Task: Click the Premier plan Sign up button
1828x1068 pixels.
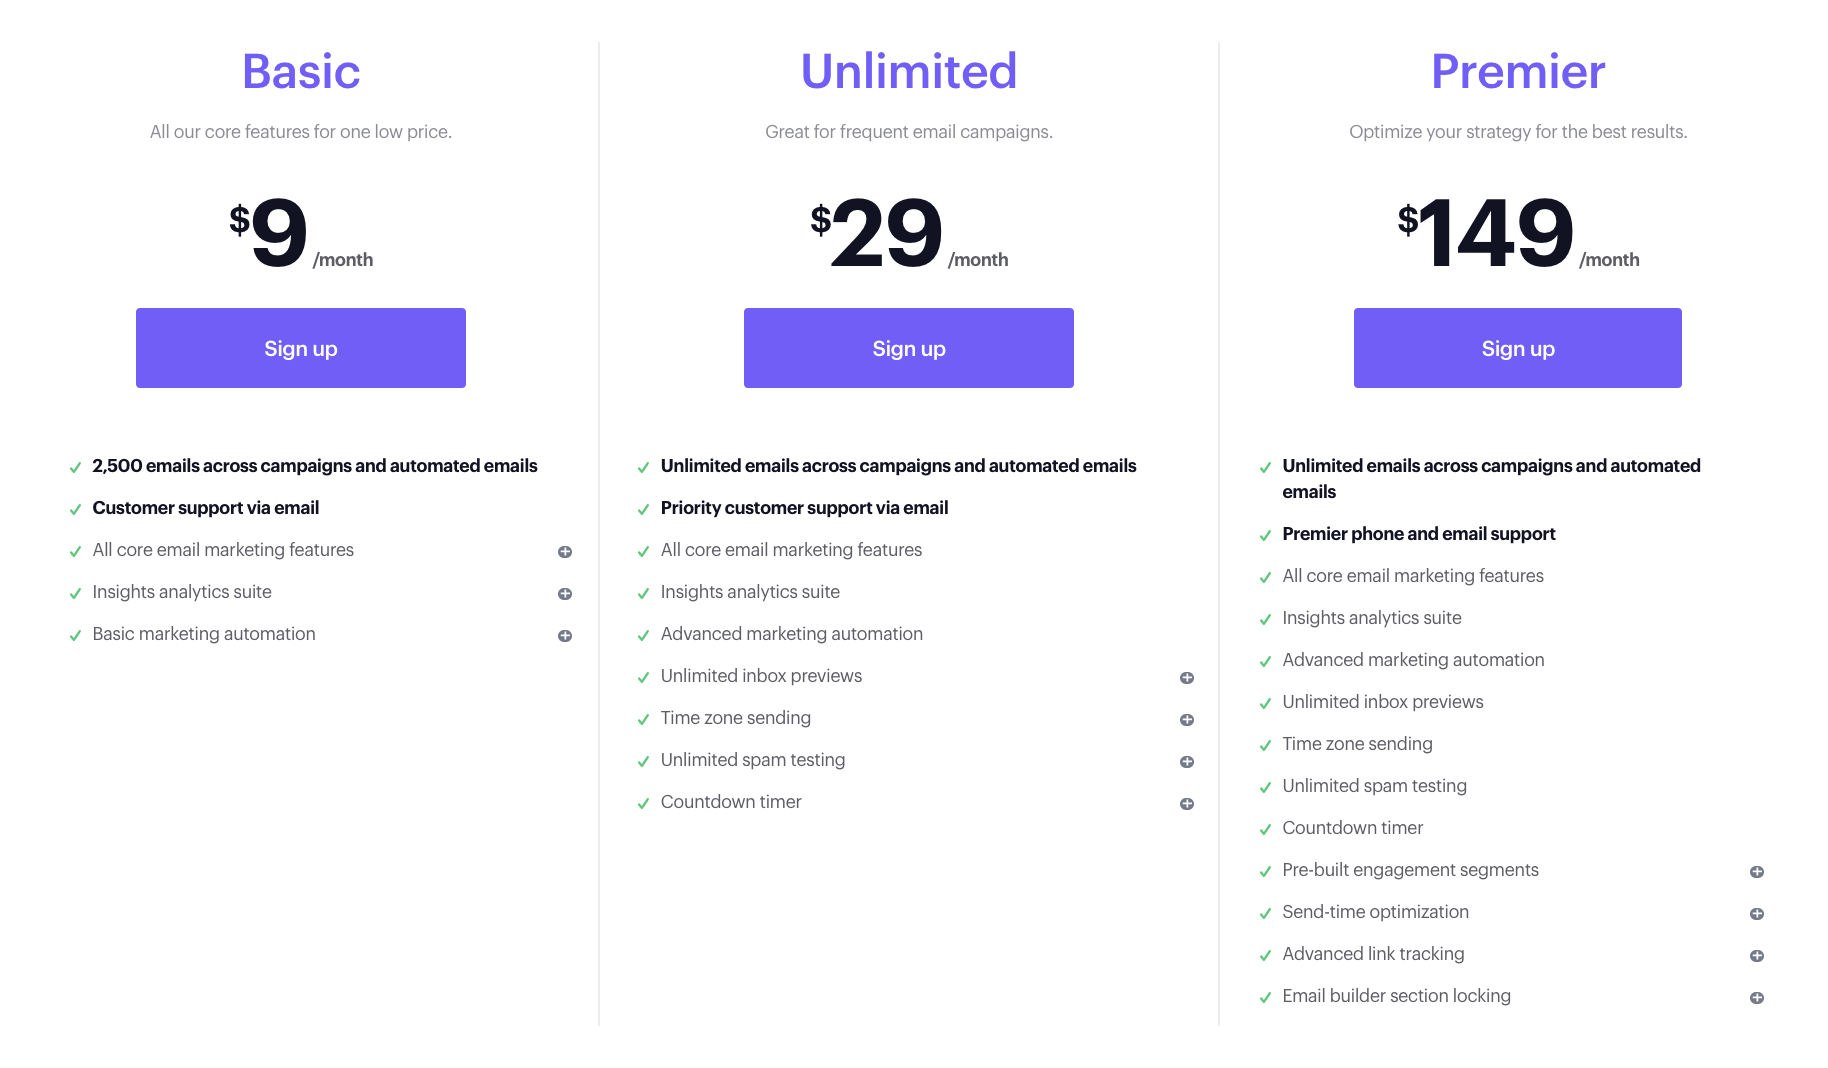Action: pos(1518,348)
